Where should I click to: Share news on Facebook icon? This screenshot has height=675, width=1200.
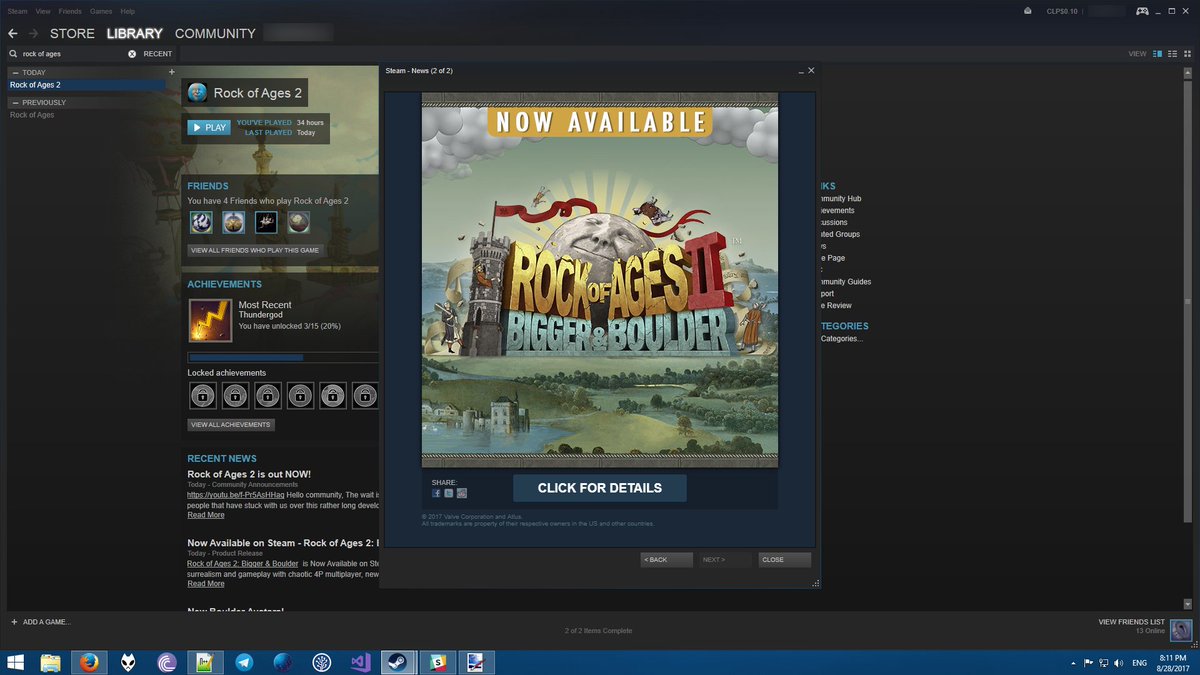436,493
